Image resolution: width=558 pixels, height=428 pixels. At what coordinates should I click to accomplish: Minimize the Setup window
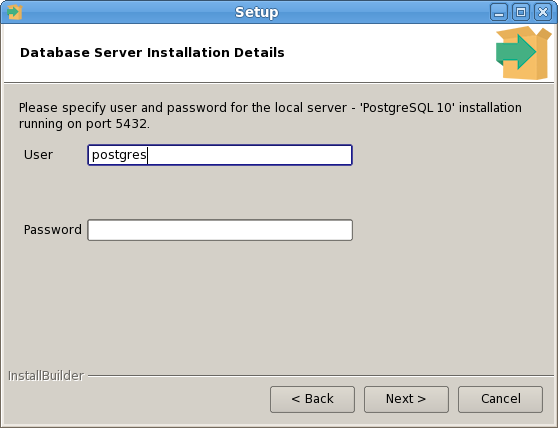tap(499, 12)
